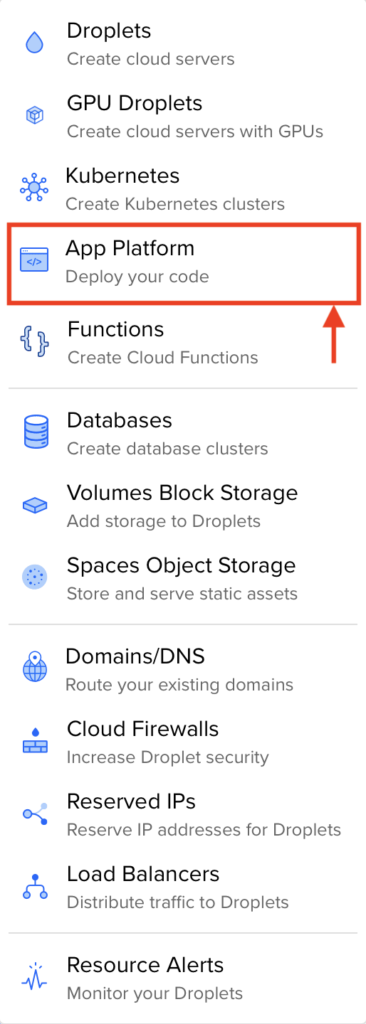Open the Droplets menu item
Image resolution: width=366 pixels, height=1024 pixels.
tap(183, 44)
